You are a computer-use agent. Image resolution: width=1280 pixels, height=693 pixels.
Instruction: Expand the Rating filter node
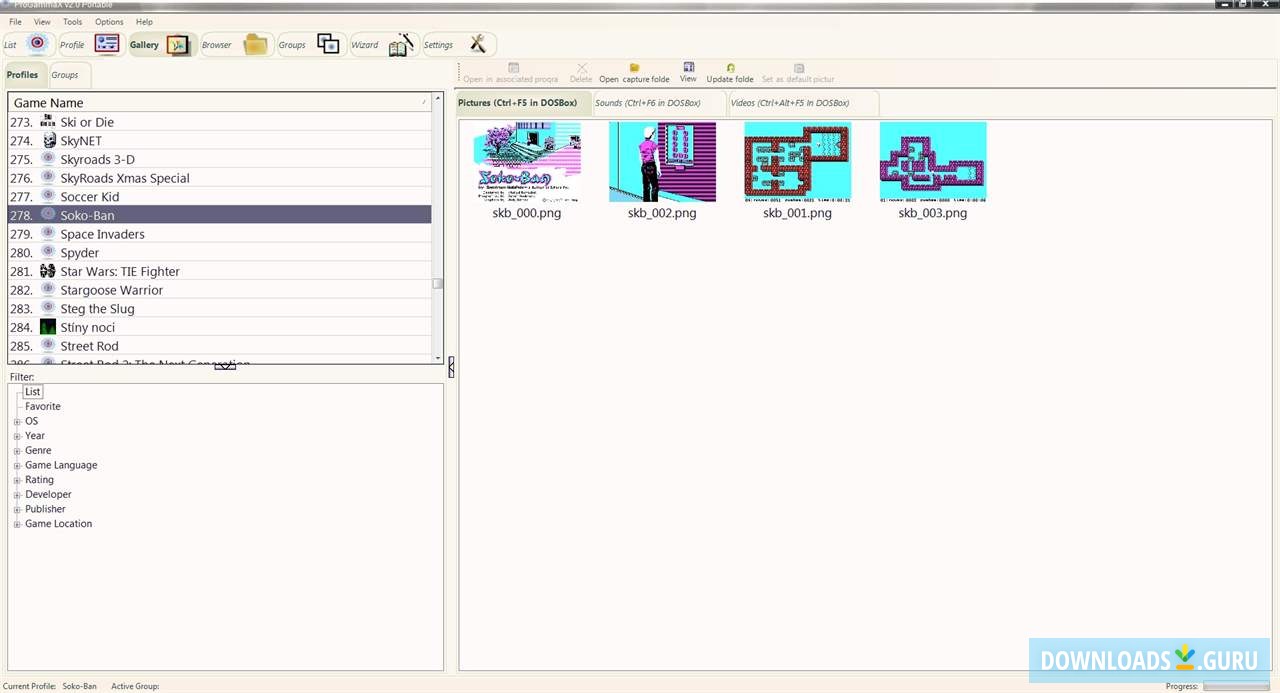(17, 480)
